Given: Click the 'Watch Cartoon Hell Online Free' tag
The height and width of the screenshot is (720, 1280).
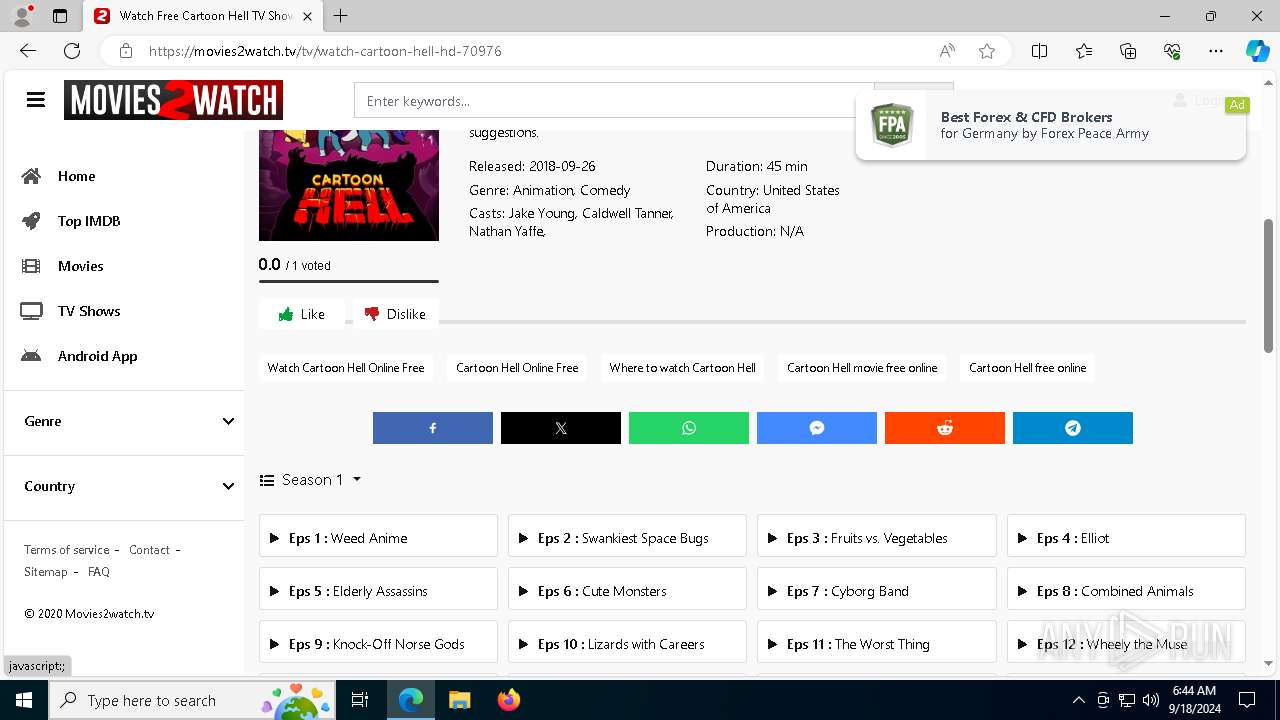Looking at the screenshot, I should (346, 368).
